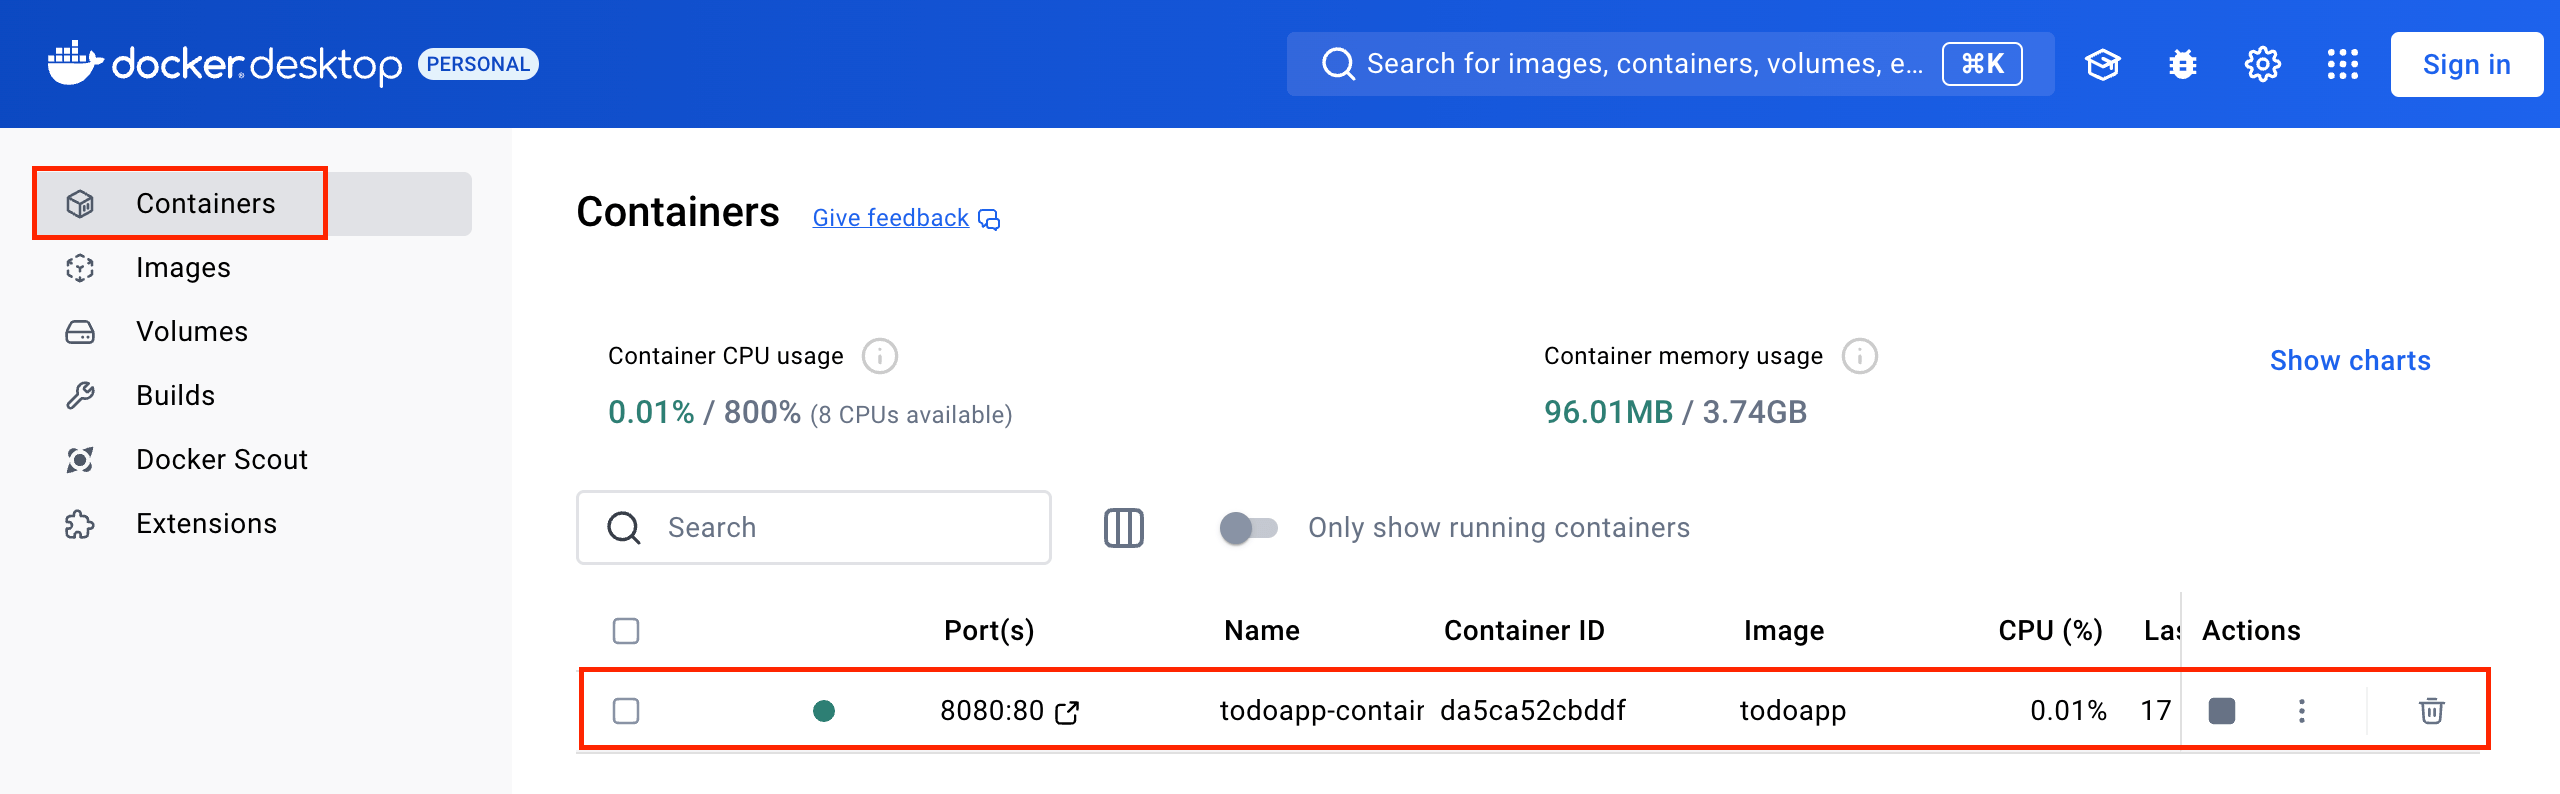Image resolution: width=2560 pixels, height=794 pixels.
Task: Open the todoapp-contair container name
Action: [x=1322, y=710]
